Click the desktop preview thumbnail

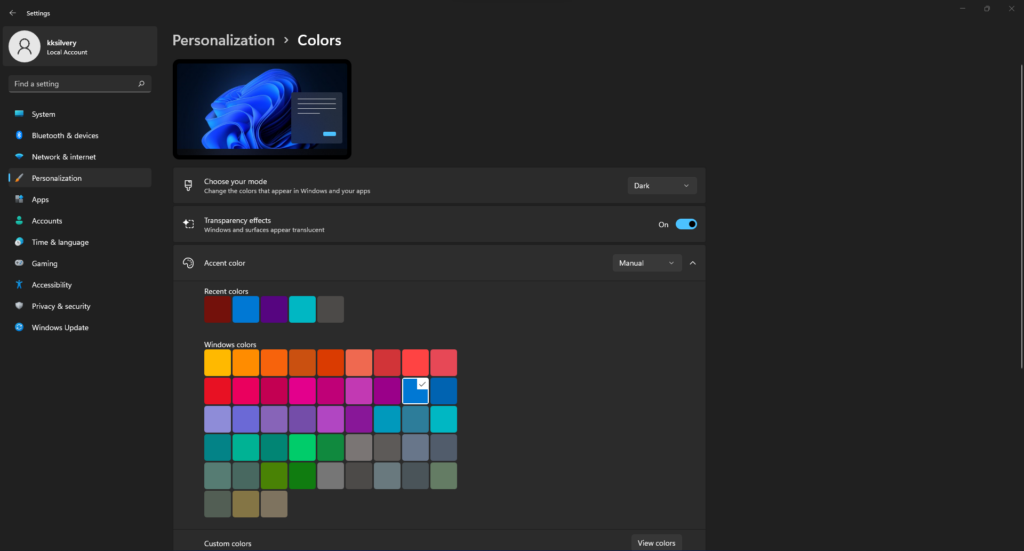(262, 109)
